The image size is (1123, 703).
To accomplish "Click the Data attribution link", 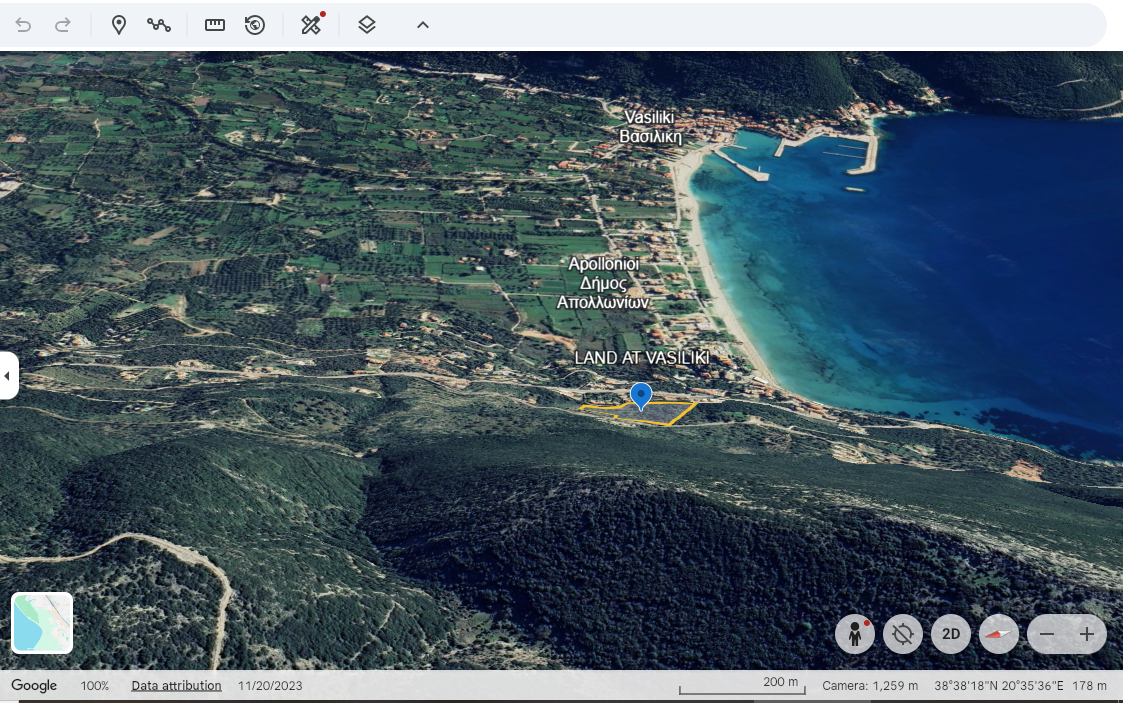I will 176,686.
